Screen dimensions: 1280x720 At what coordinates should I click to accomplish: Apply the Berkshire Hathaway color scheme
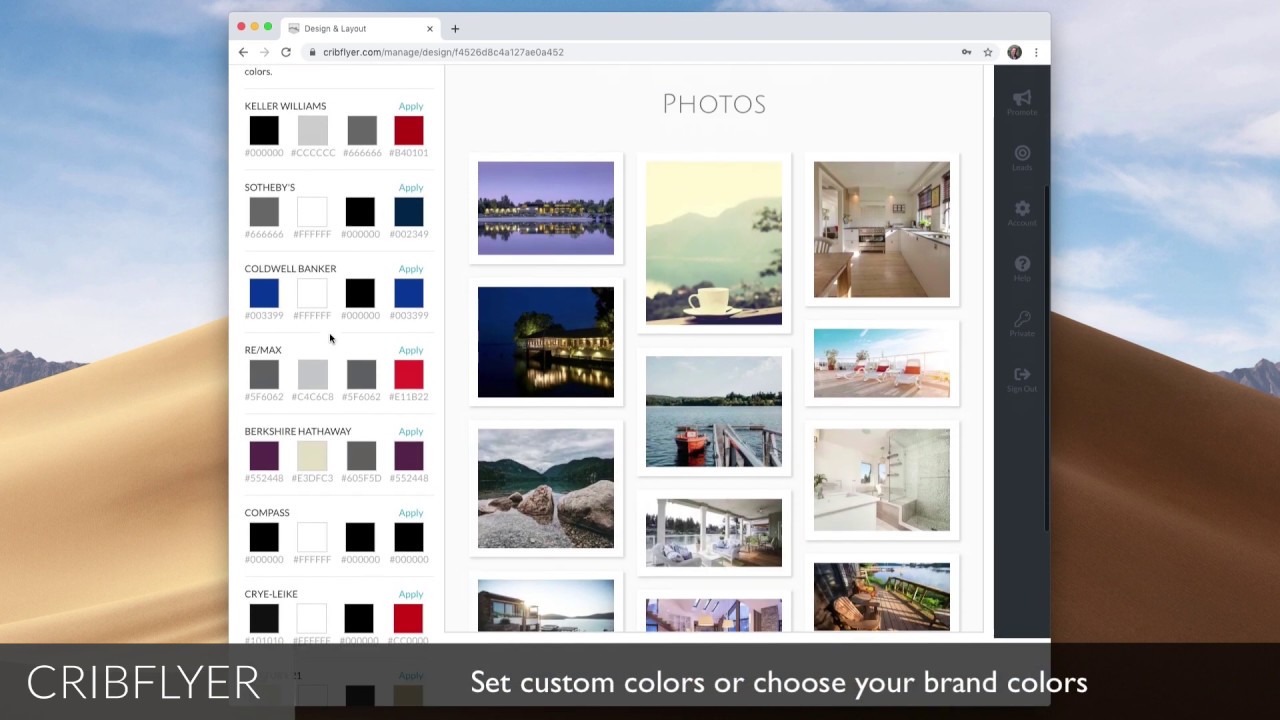410,431
